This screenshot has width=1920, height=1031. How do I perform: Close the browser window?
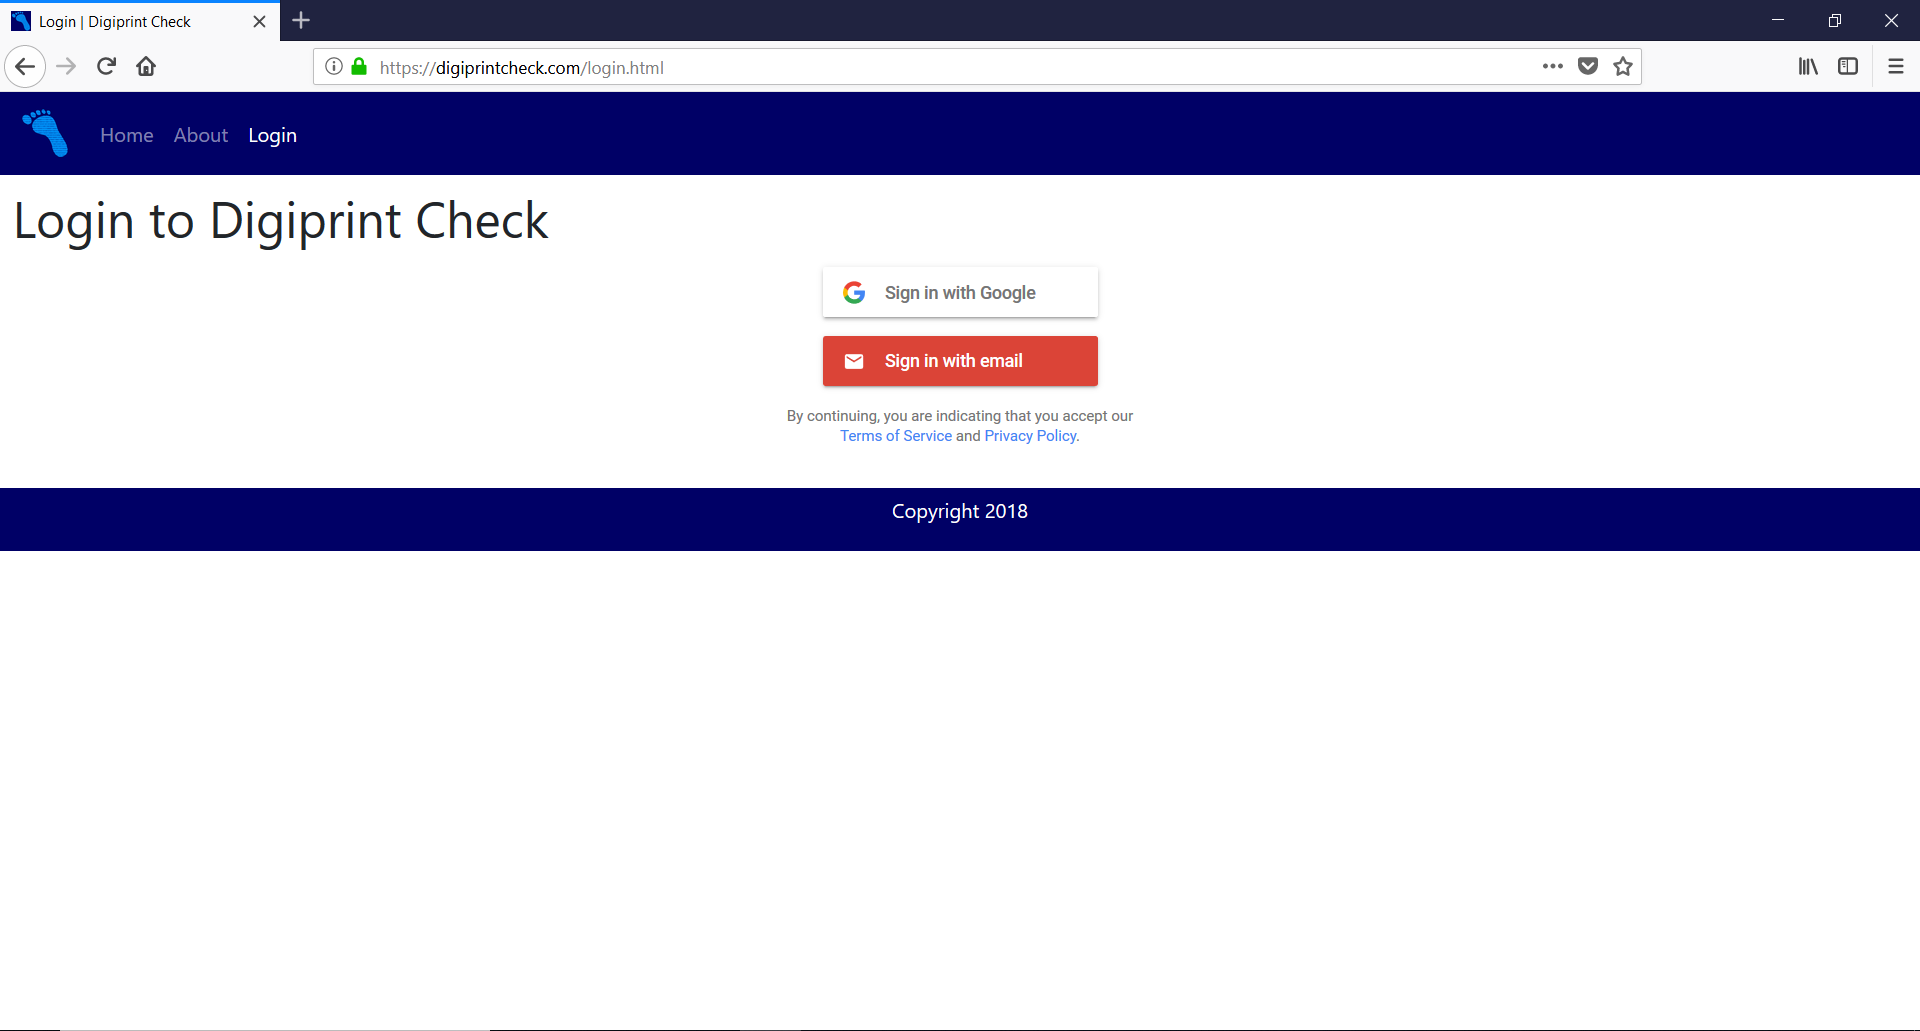[1892, 20]
